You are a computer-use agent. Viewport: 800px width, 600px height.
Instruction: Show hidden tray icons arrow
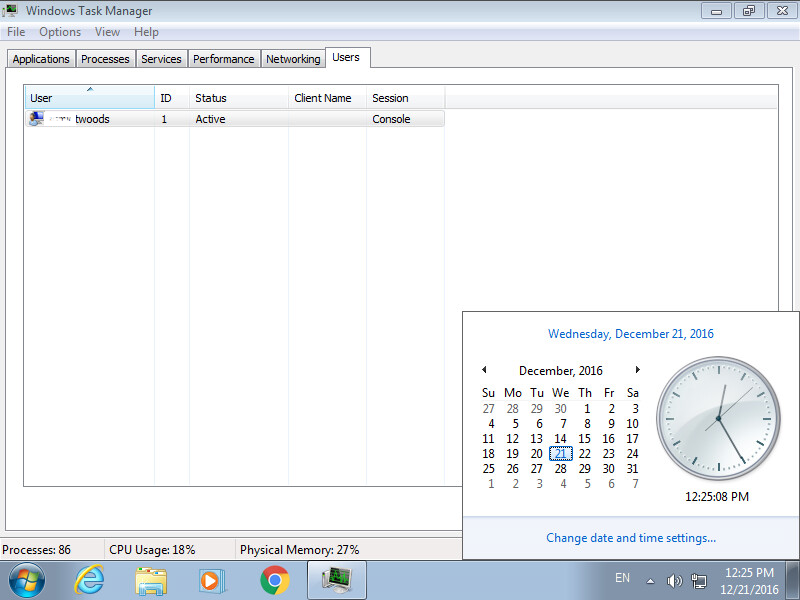[650, 580]
